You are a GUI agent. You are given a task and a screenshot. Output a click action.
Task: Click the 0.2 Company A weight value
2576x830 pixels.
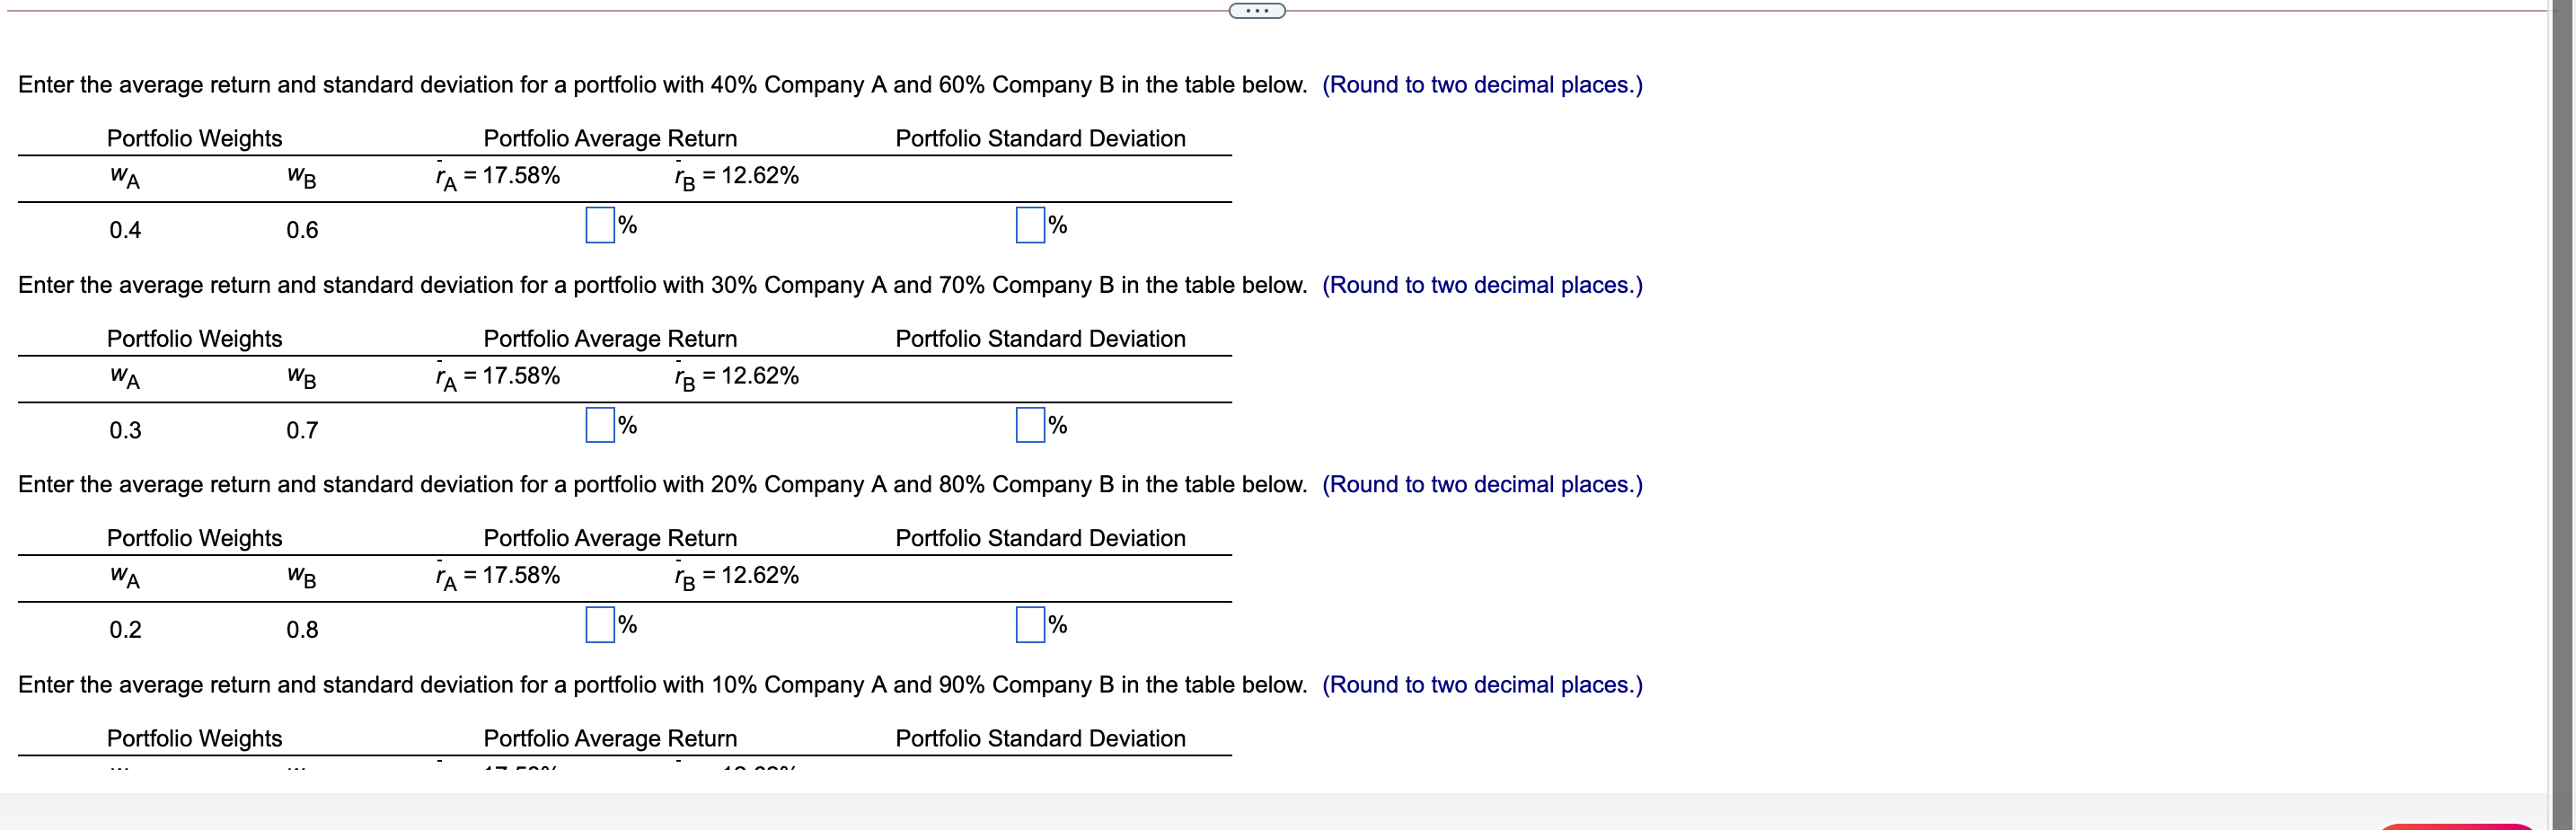125,630
